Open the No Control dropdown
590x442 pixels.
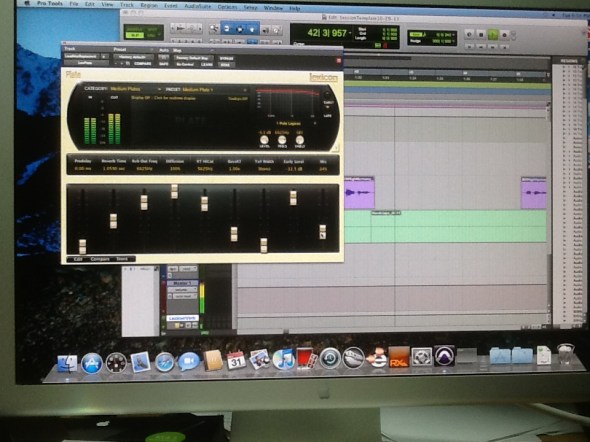coord(185,65)
